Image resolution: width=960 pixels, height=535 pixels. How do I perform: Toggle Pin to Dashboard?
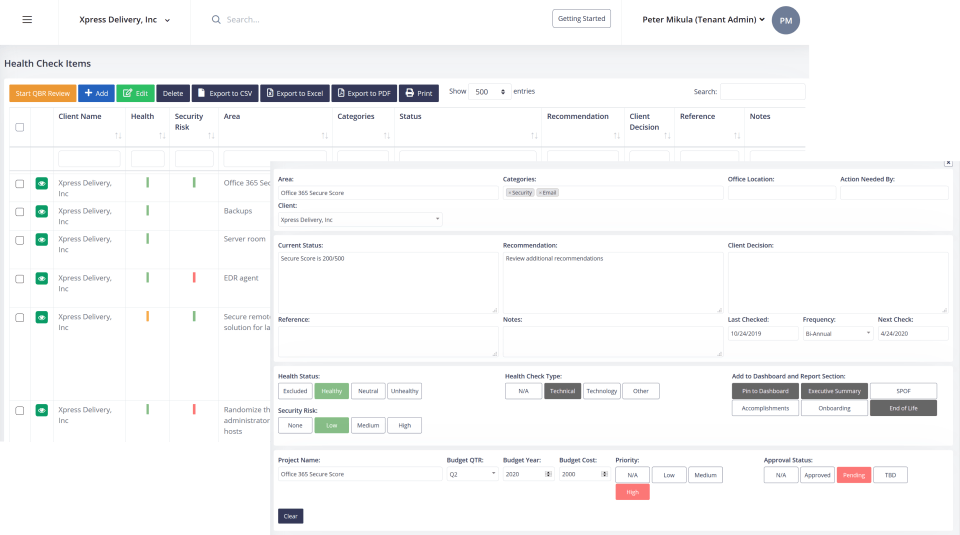point(765,391)
